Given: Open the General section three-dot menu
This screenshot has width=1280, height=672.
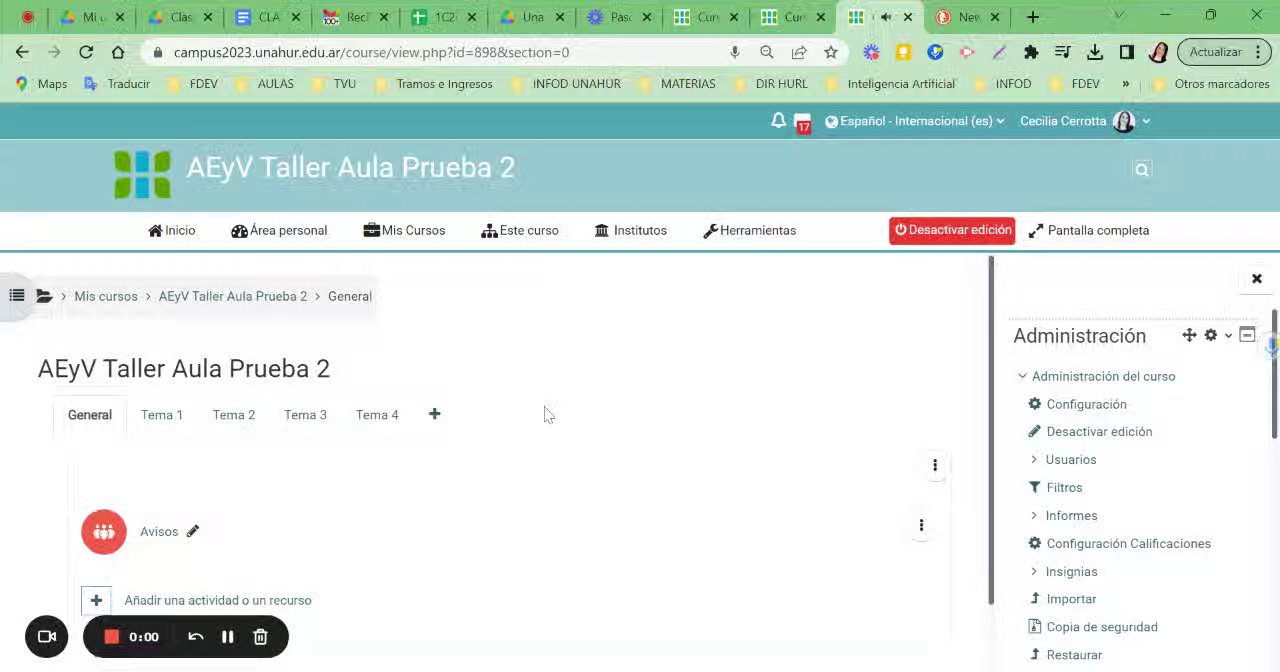Looking at the screenshot, I should point(935,465).
